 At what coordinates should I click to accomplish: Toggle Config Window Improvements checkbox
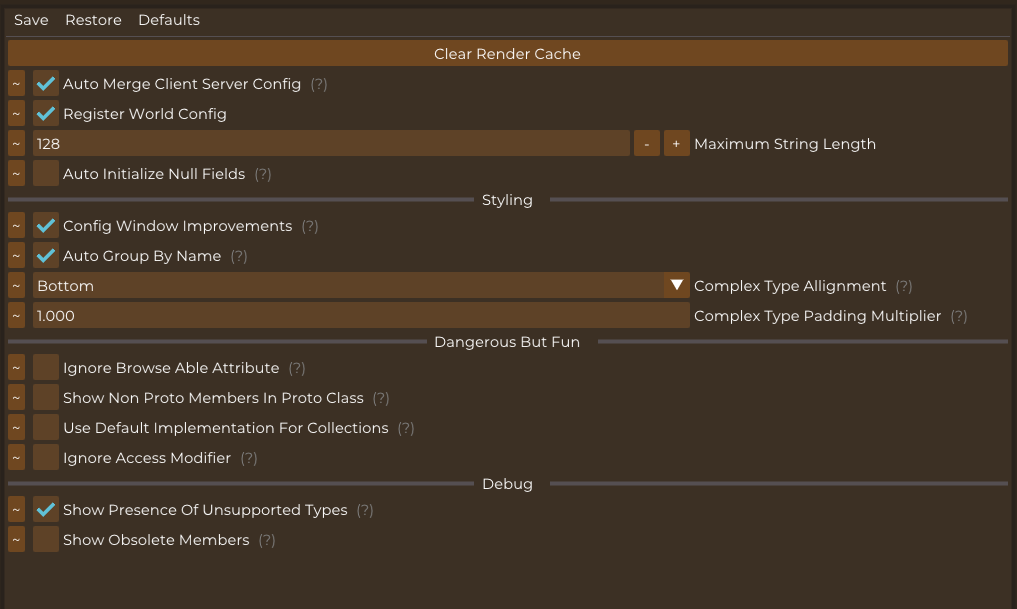[x=46, y=226]
